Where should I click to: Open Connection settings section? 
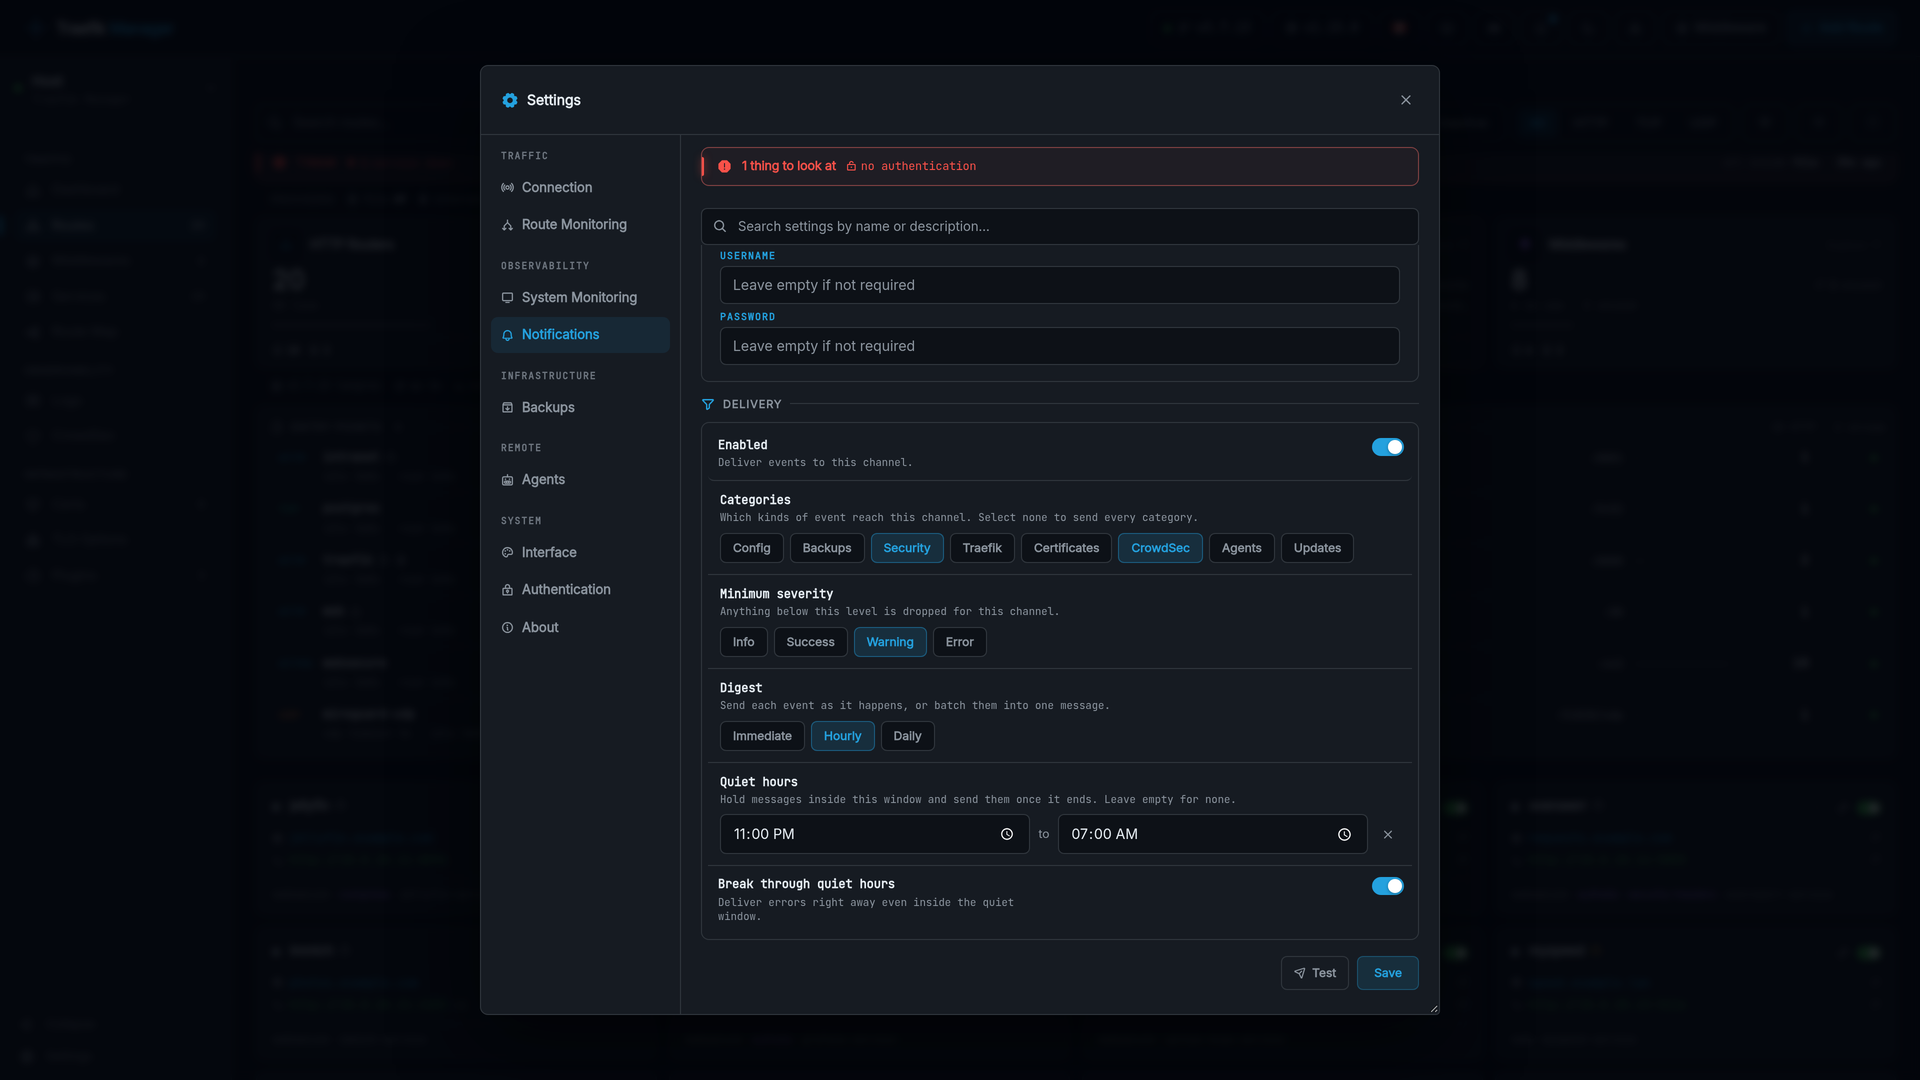[580, 187]
